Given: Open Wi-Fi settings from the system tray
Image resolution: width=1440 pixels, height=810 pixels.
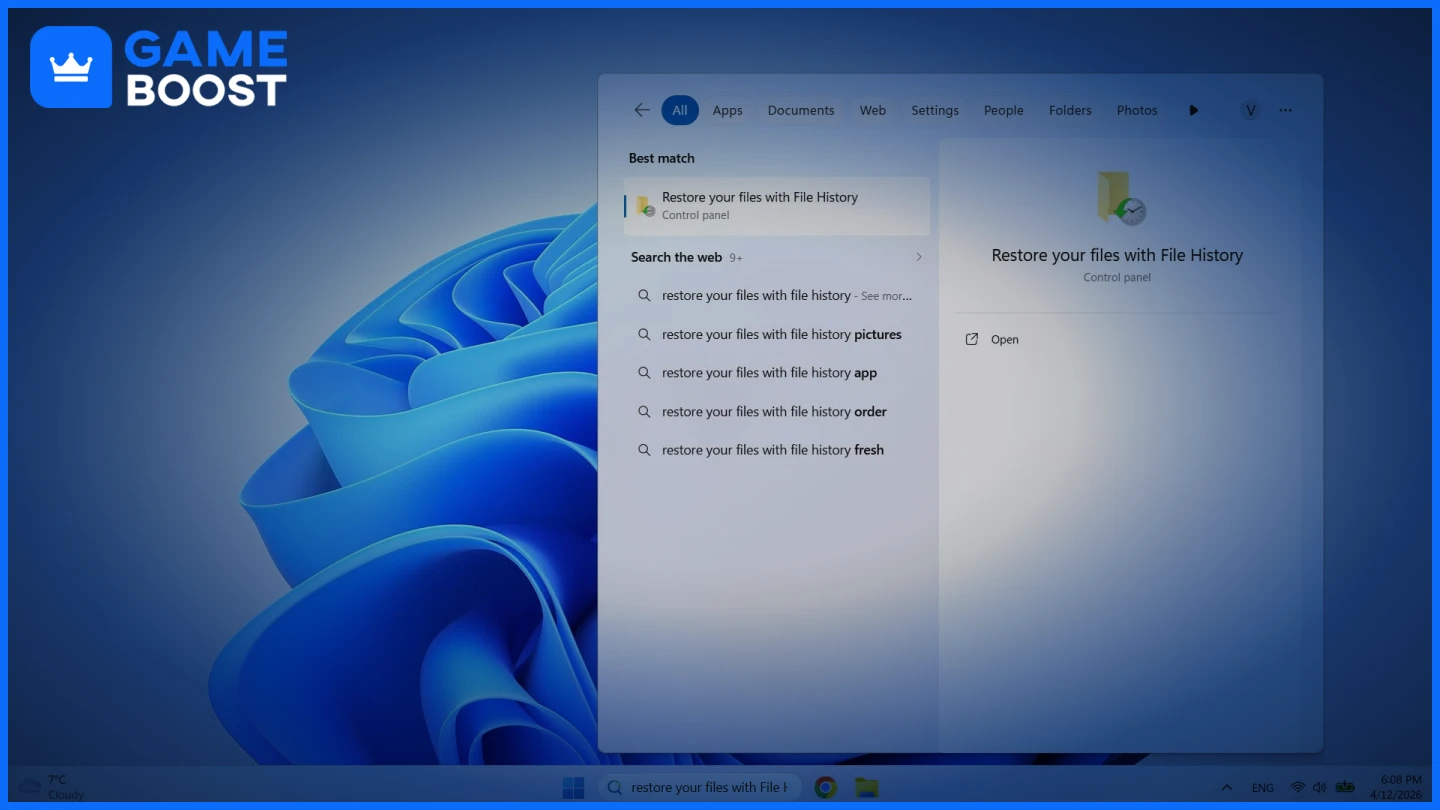Looking at the screenshot, I should (1298, 787).
